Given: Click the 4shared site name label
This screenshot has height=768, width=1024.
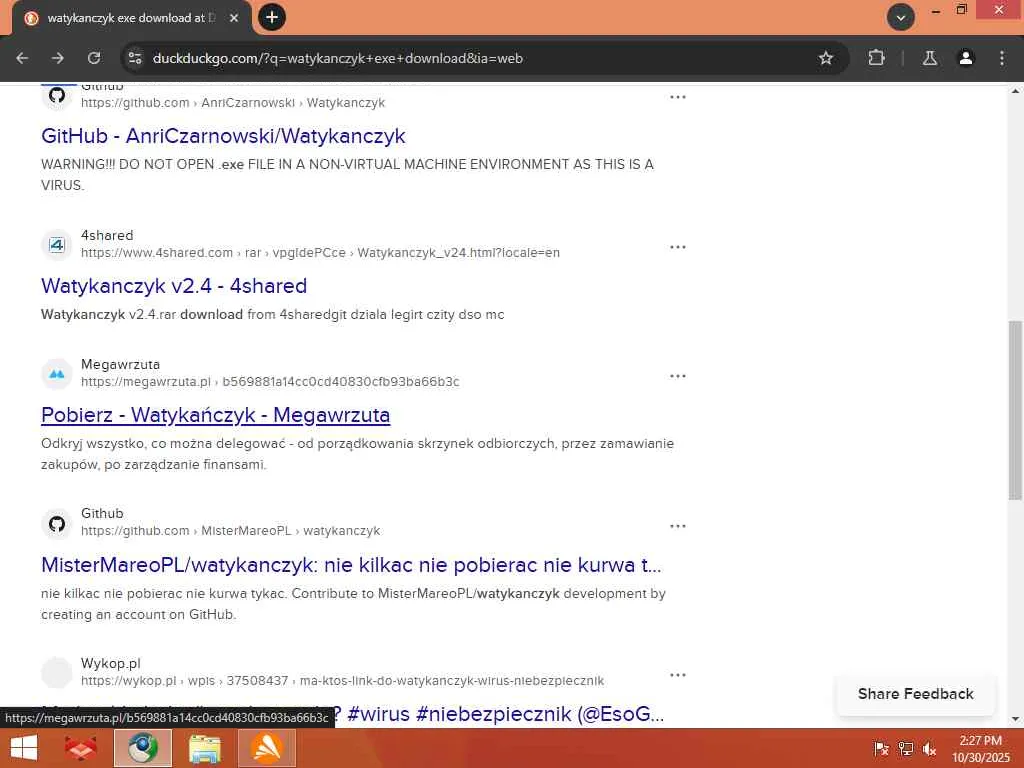Looking at the screenshot, I should [107, 235].
